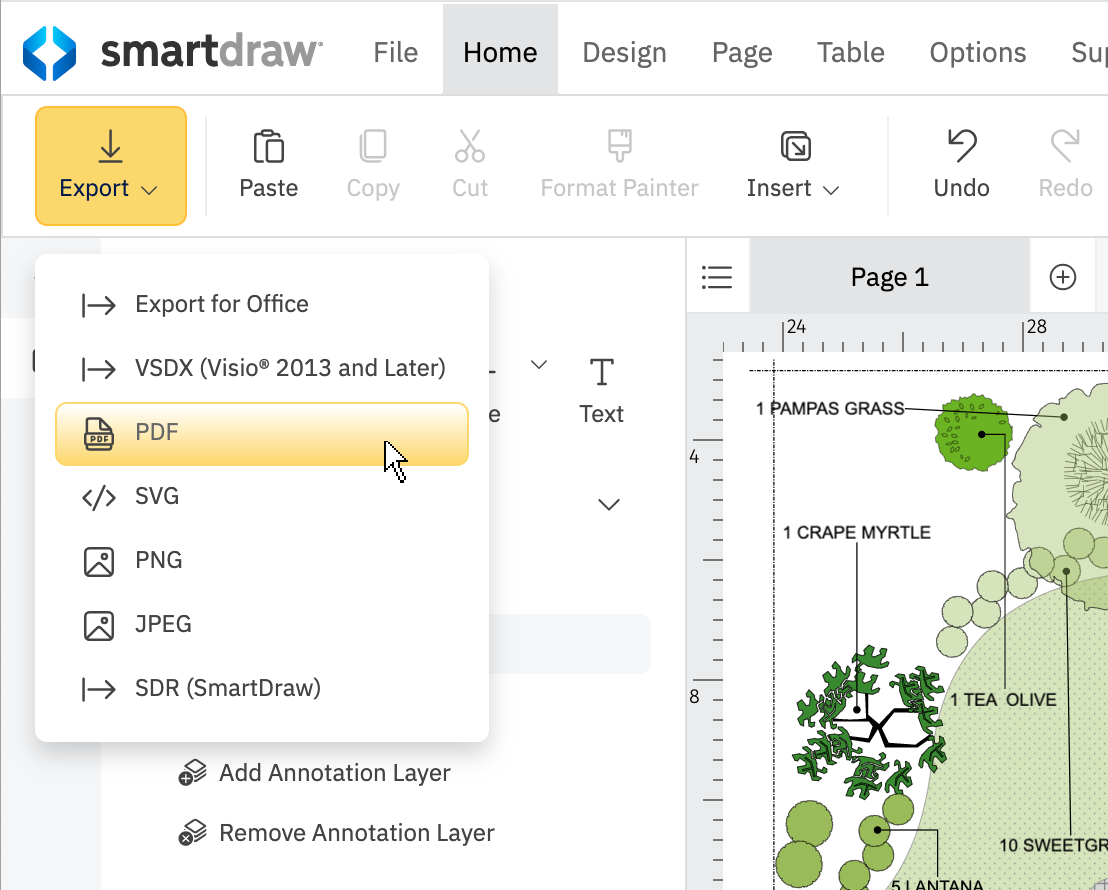Open the Table menu
This screenshot has width=1108, height=890.
[x=850, y=52]
